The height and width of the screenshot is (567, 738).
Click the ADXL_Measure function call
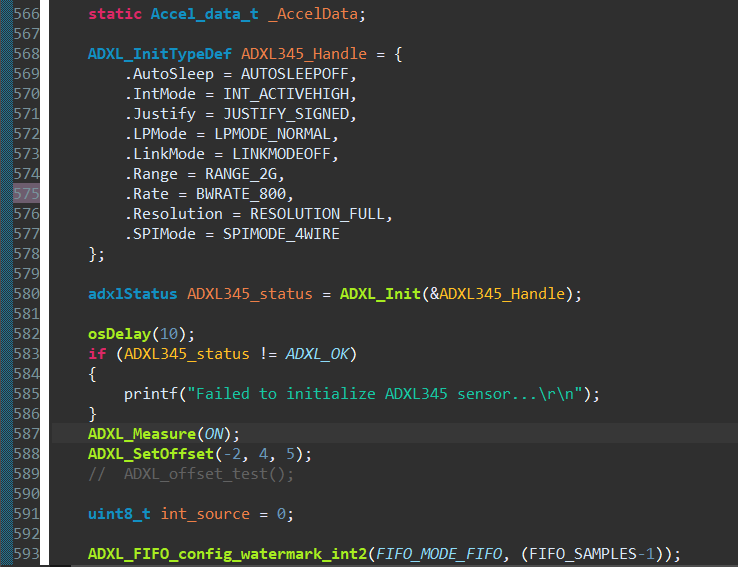click(x=142, y=434)
